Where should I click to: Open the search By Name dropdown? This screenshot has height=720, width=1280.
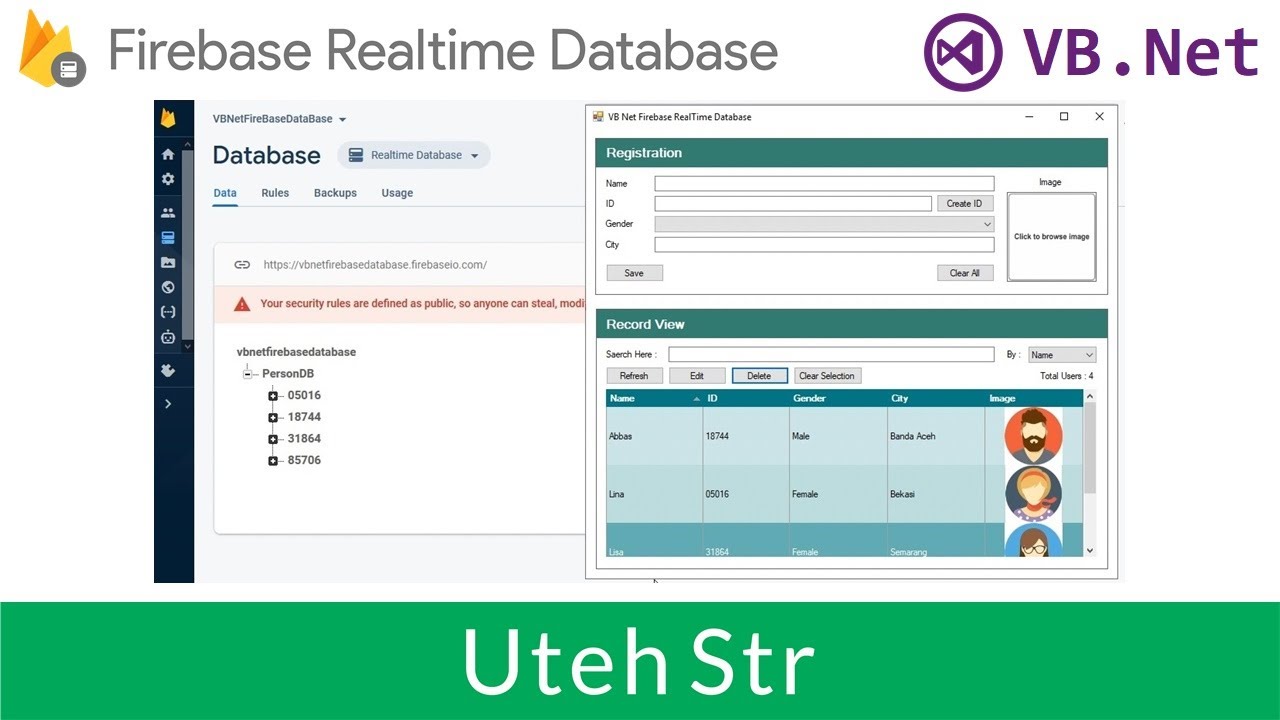click(1062, 355)
